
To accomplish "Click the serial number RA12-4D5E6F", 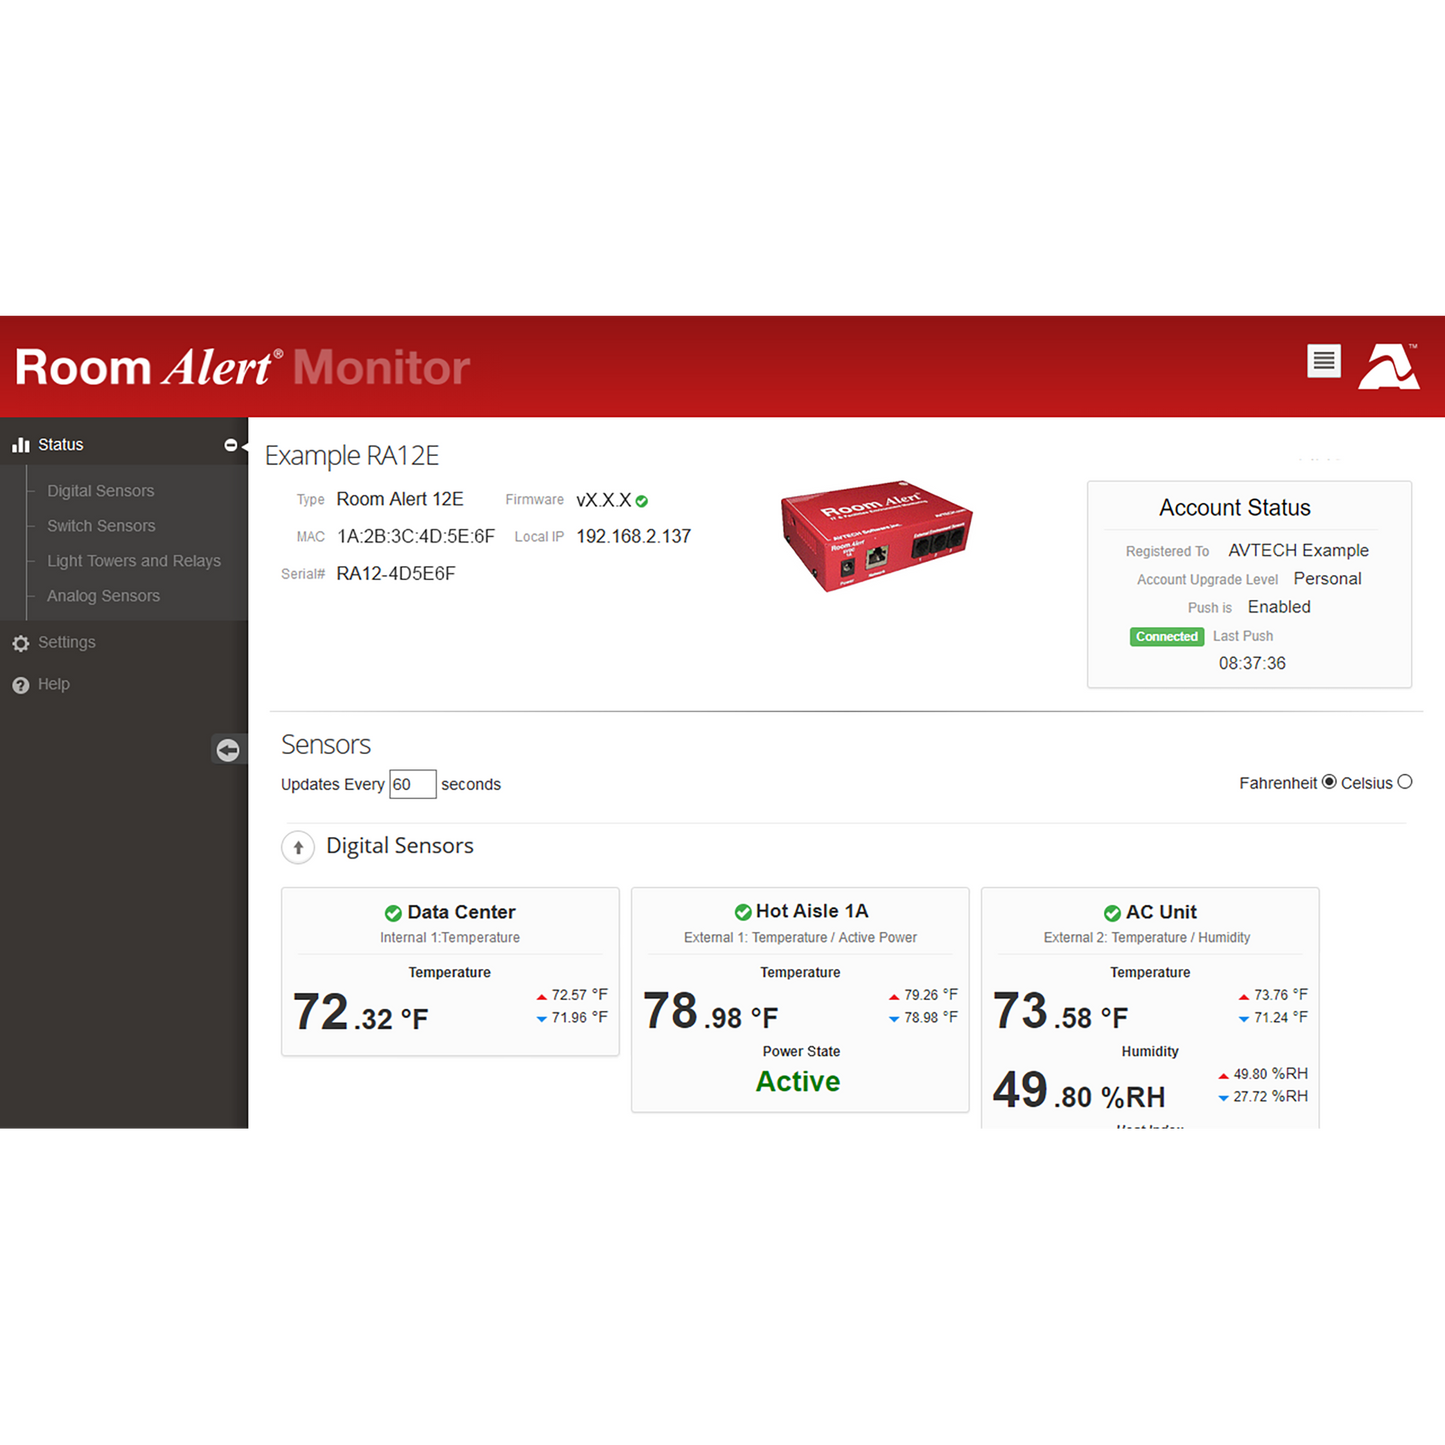I will coord(396,574).
